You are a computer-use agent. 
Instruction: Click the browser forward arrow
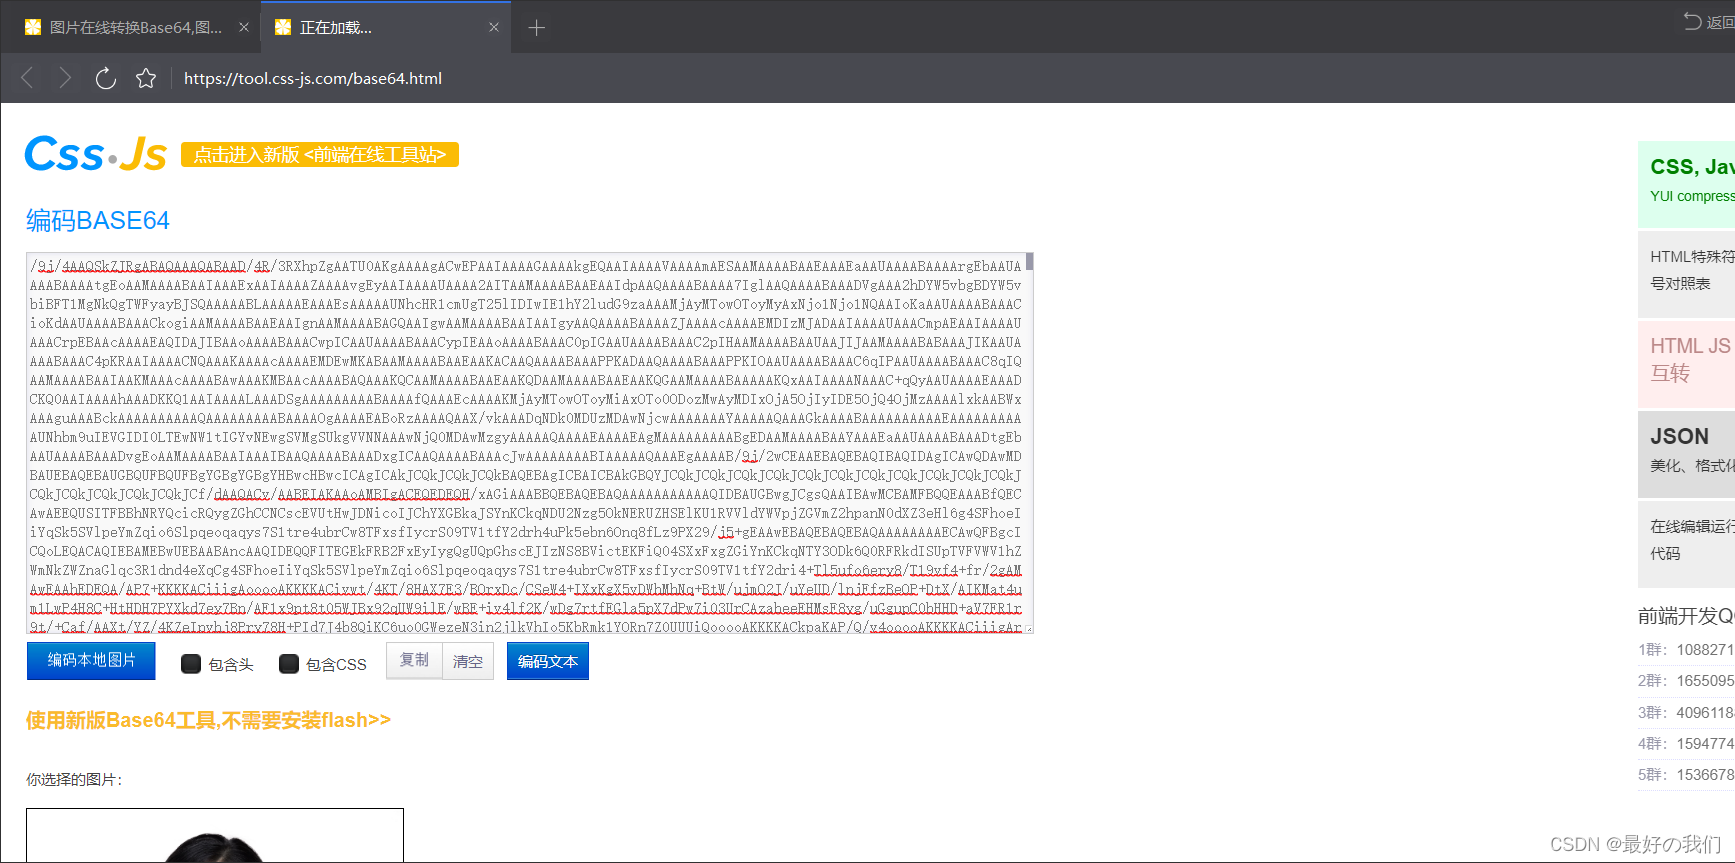coord(65,78)
